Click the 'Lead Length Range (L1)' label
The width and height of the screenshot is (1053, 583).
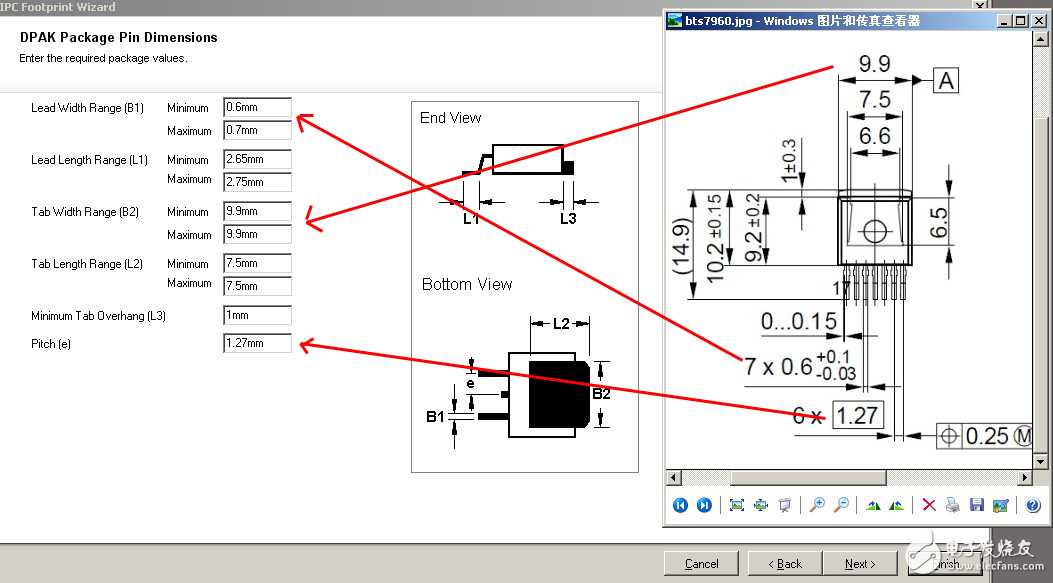[x=89, y=160]
